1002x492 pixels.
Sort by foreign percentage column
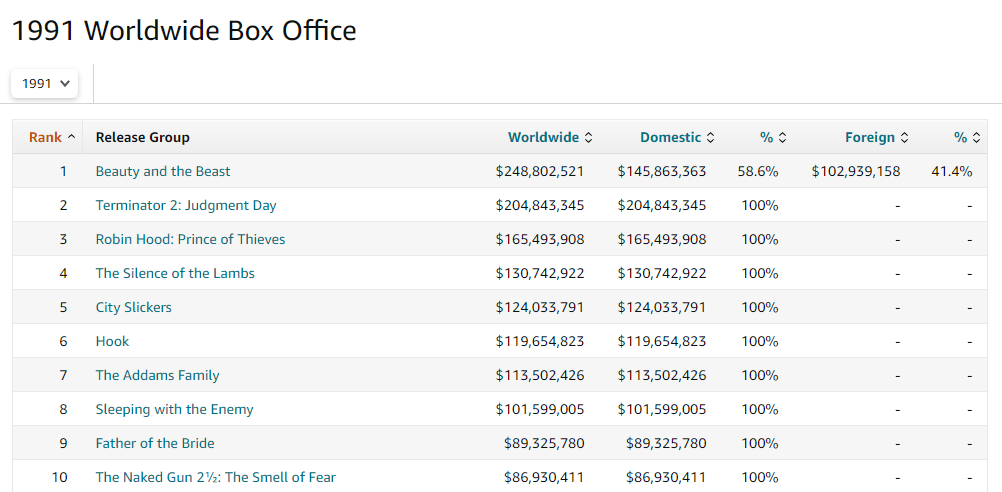point(967,137)
